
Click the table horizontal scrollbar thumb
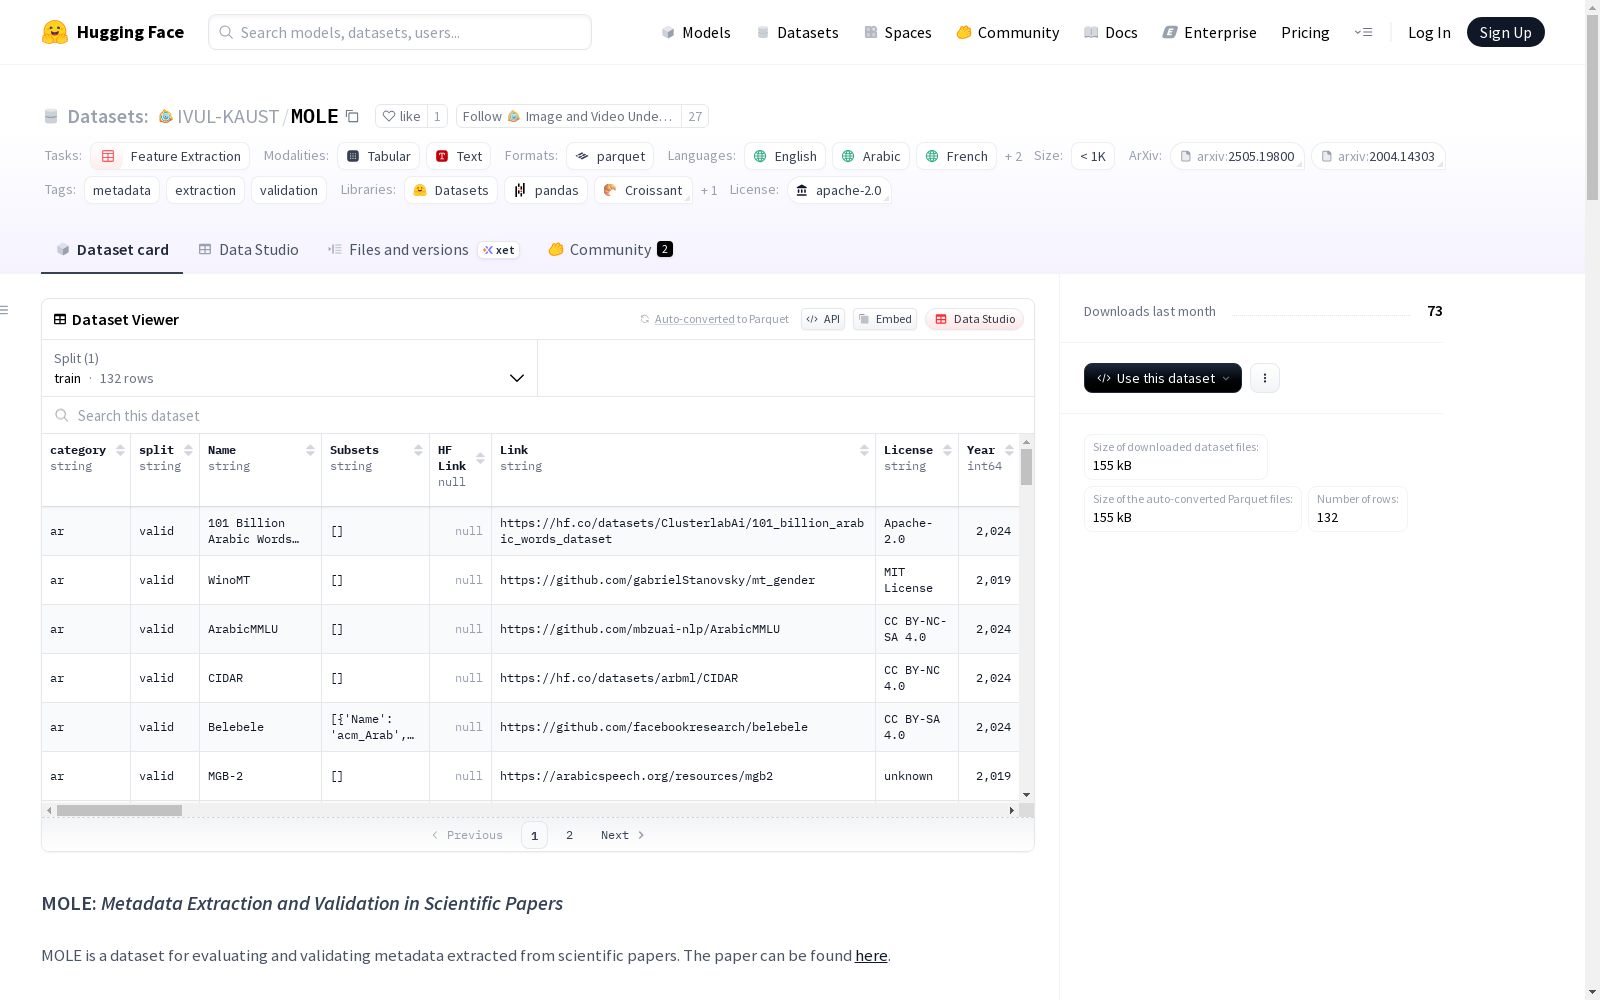[x=119, y=810]
